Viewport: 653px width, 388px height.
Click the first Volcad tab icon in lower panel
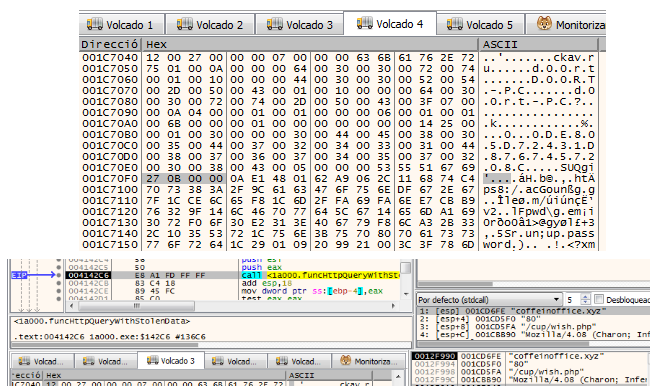click(24, 361)
